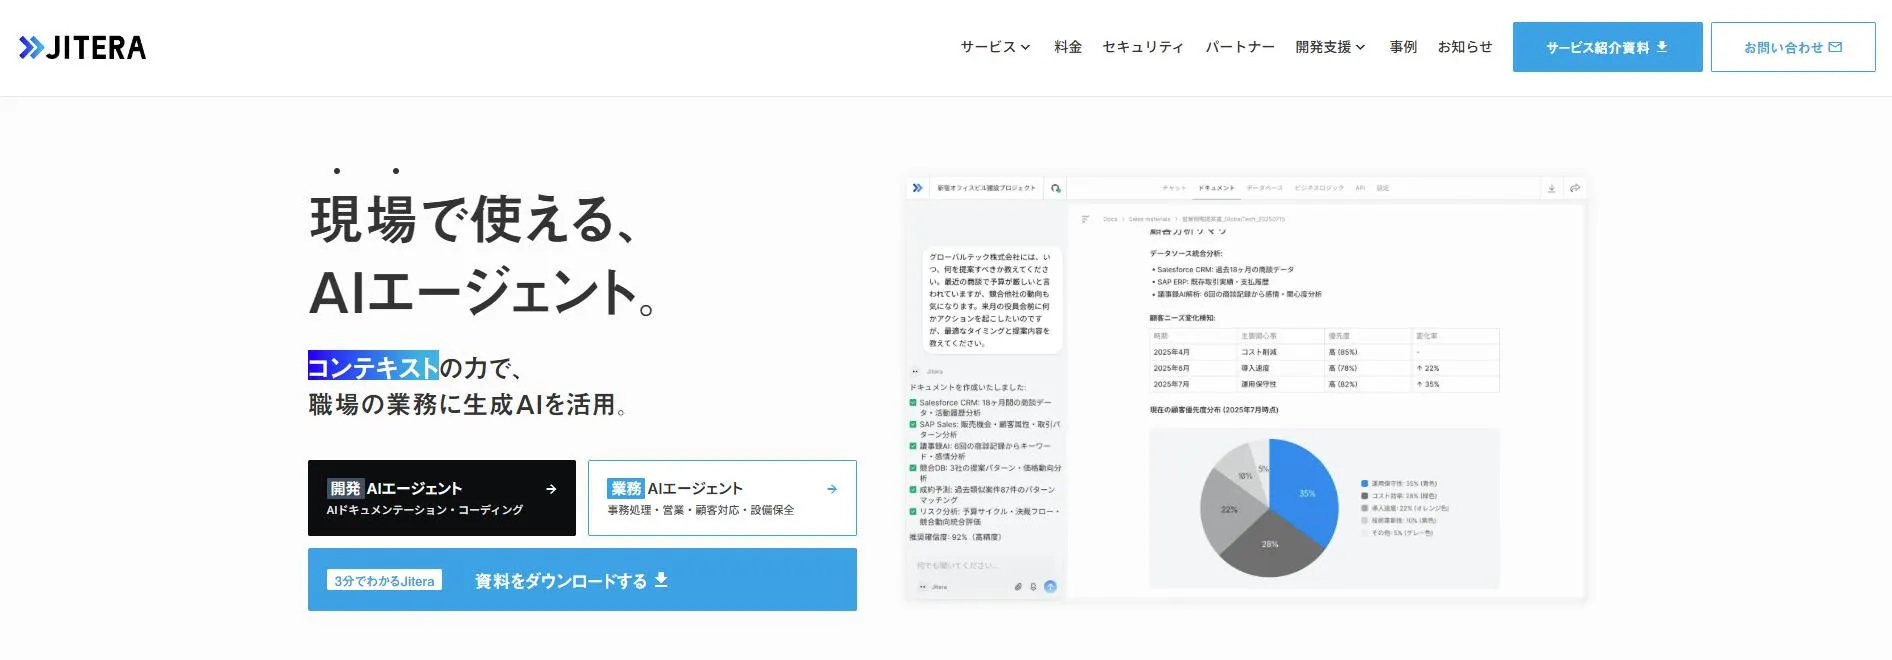
Task: Click the gray 22% legend swatch
Action: click(x=1364, y=508)
